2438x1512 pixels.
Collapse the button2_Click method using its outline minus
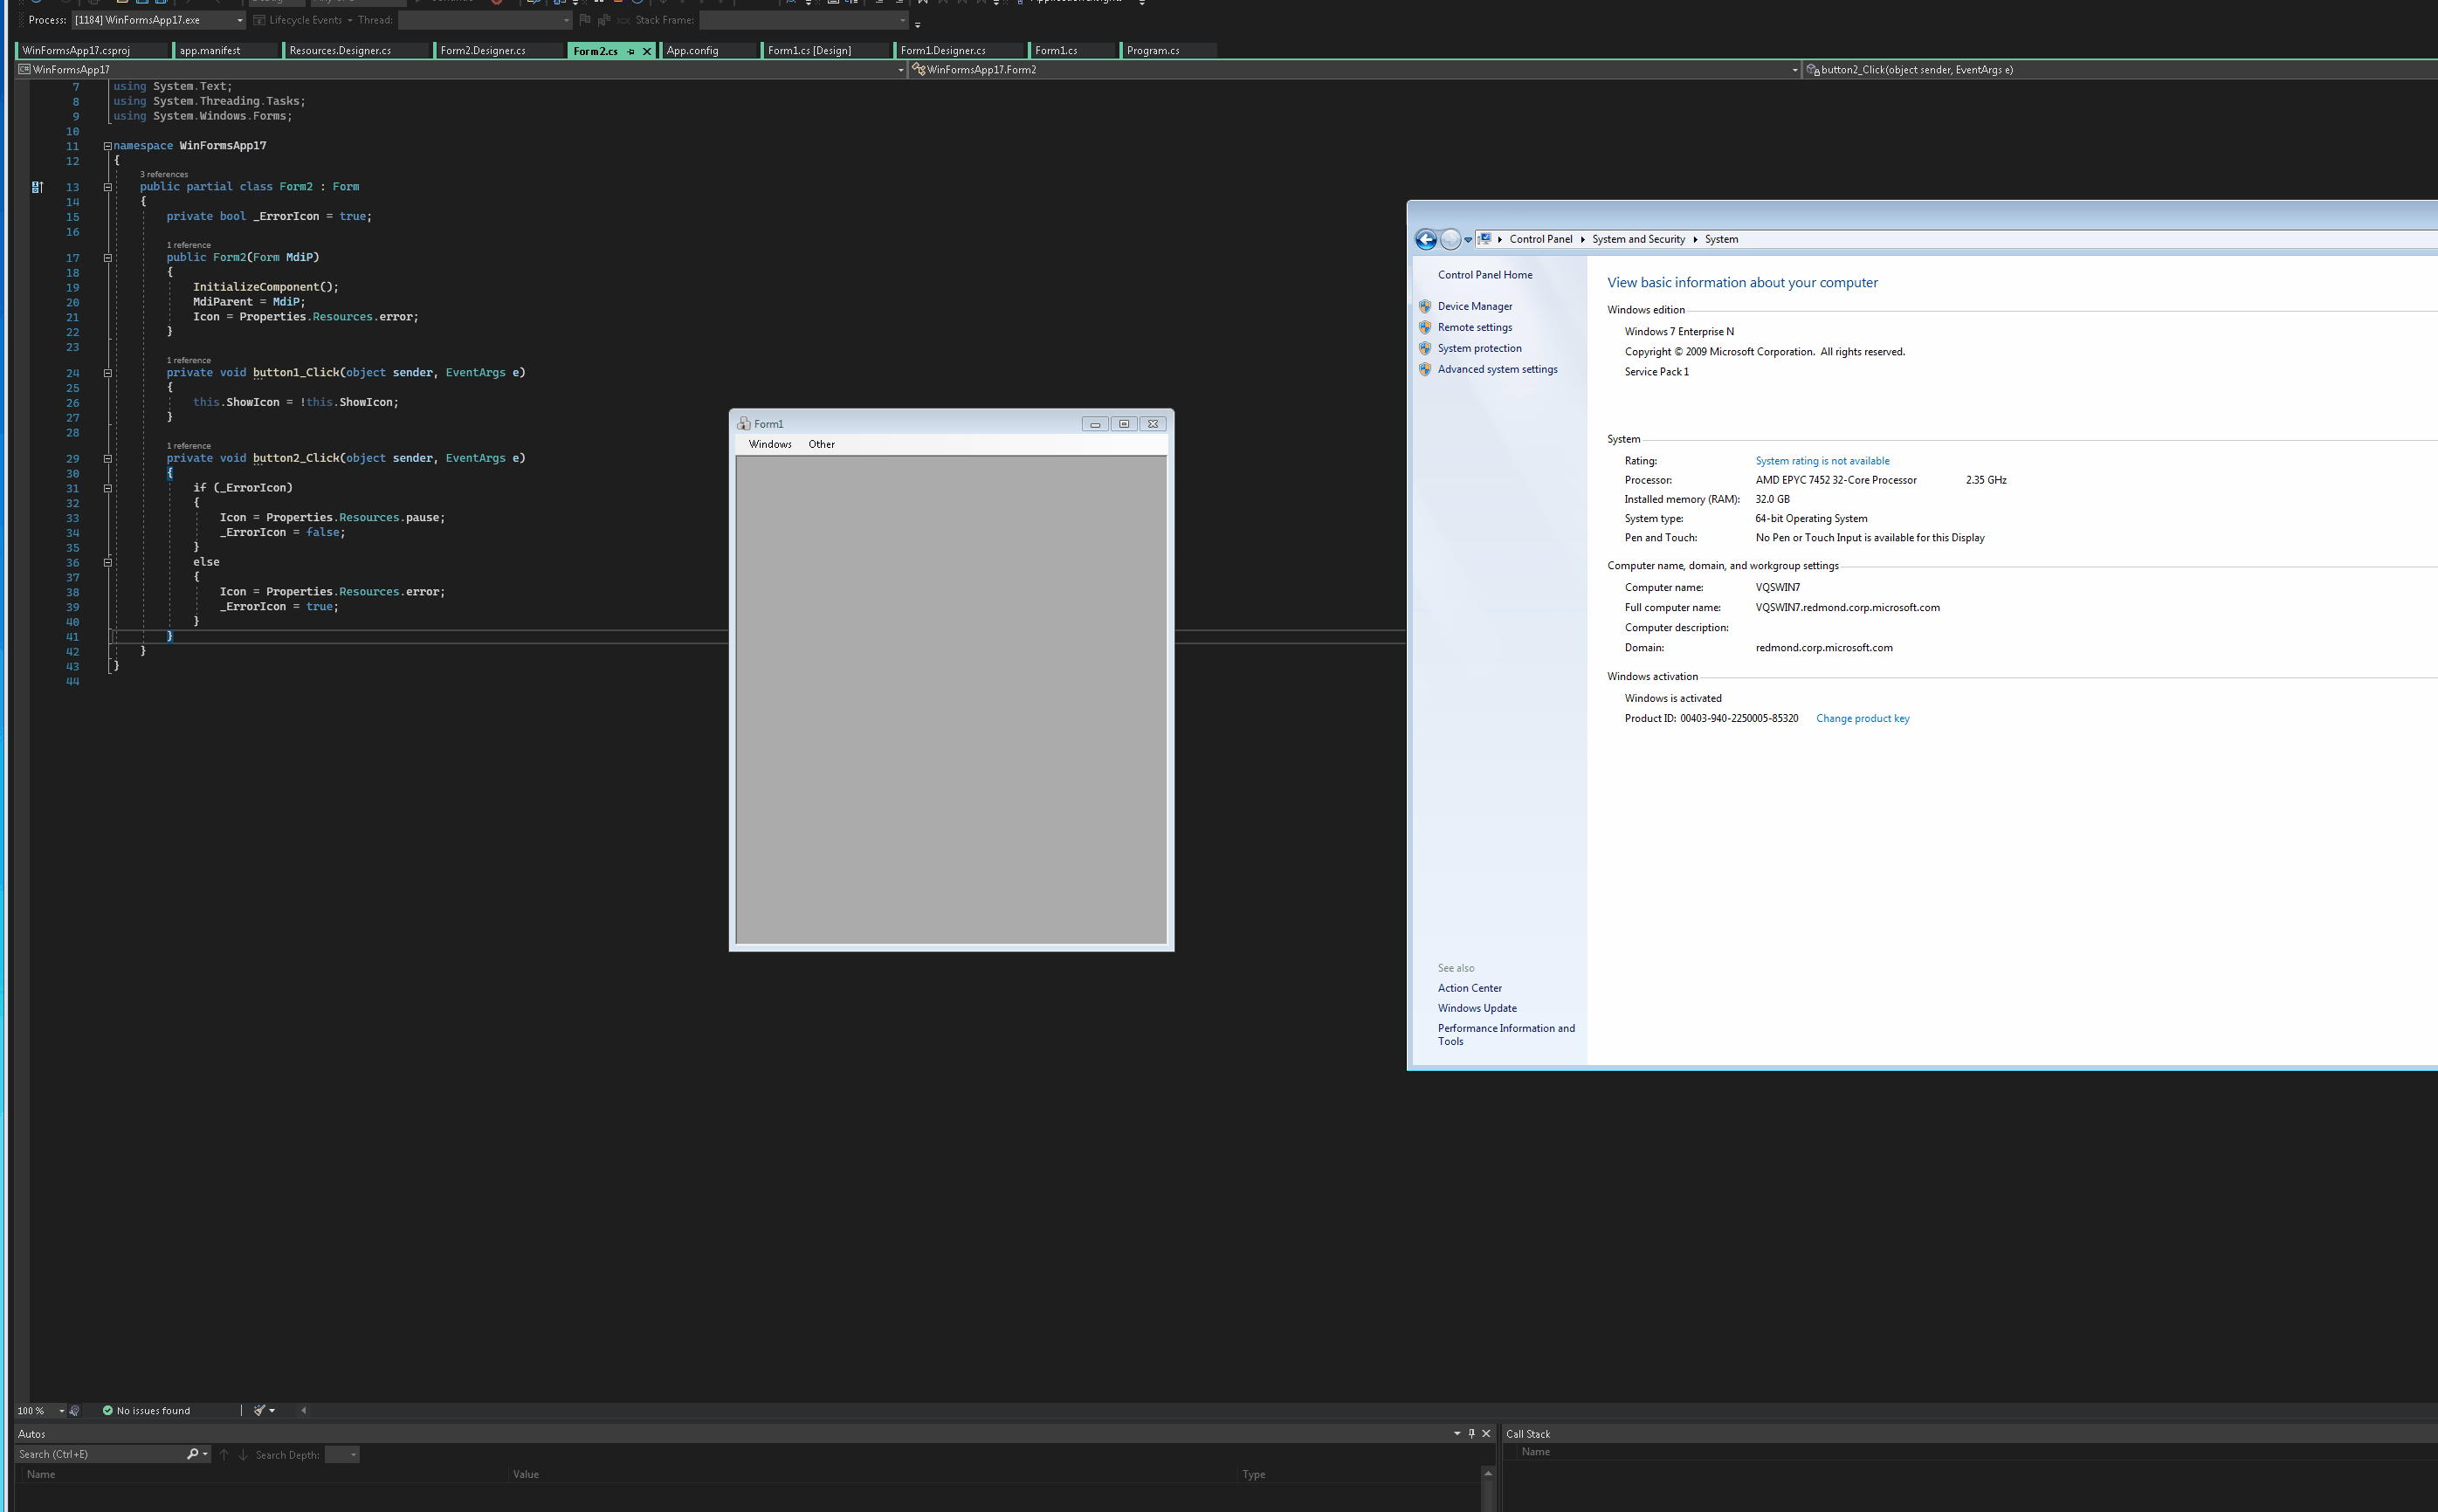coord(107,458)
